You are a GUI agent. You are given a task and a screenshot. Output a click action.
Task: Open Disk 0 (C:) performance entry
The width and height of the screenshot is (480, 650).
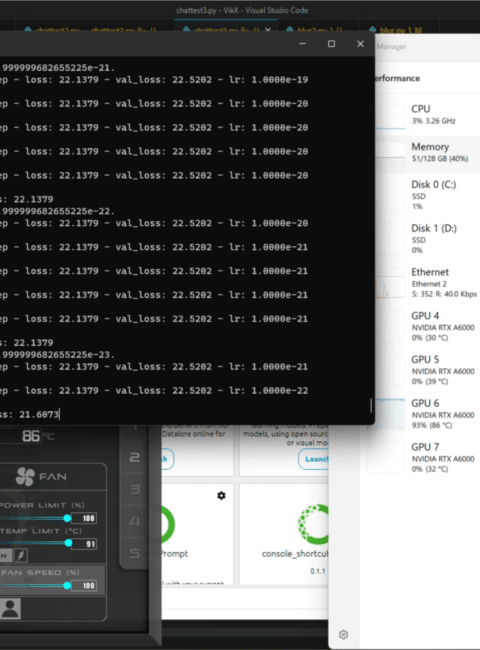pos(427,195)
